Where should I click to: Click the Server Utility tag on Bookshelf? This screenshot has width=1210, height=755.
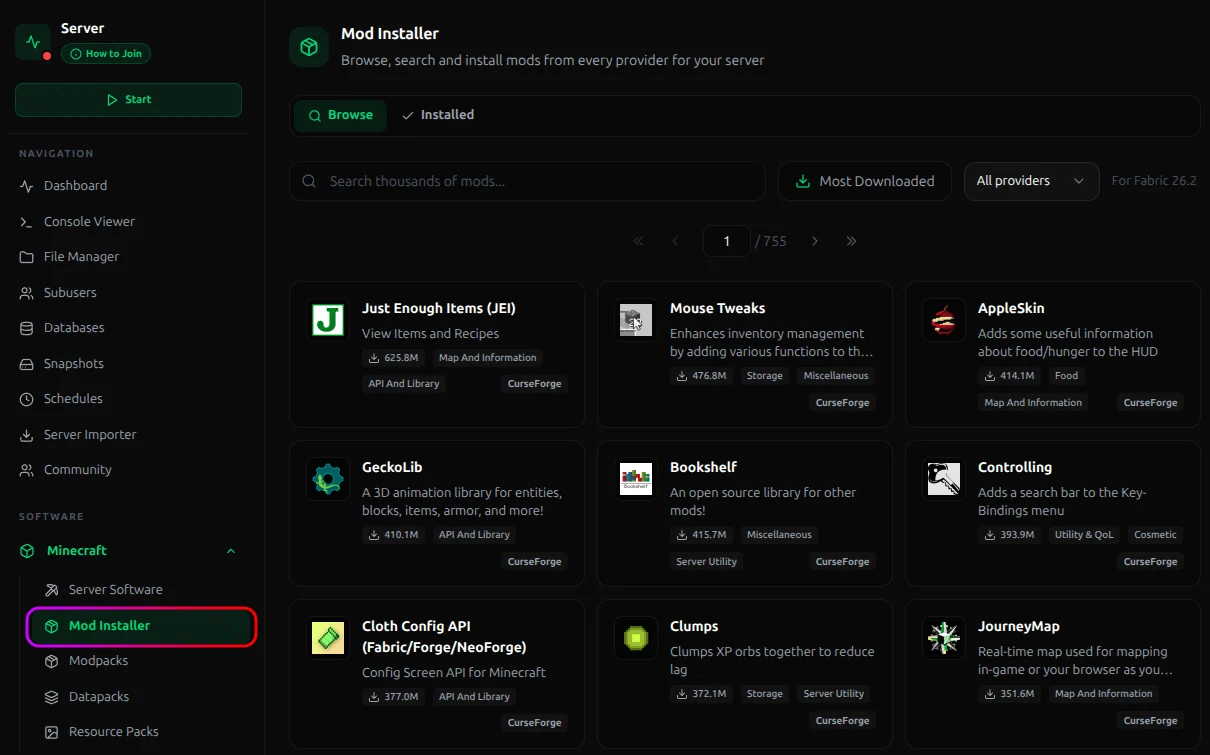coord(706,562)
